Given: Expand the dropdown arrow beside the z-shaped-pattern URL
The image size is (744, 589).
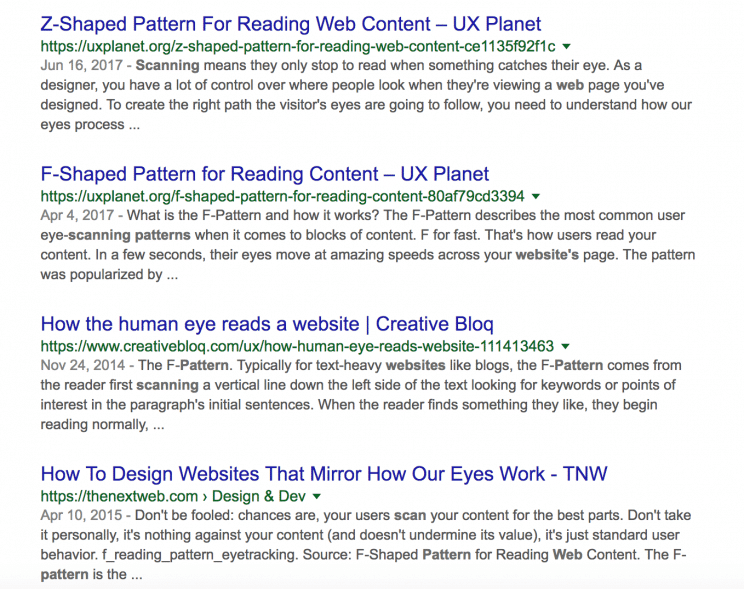Looking at the screenshot, I should tap(567, 47).
